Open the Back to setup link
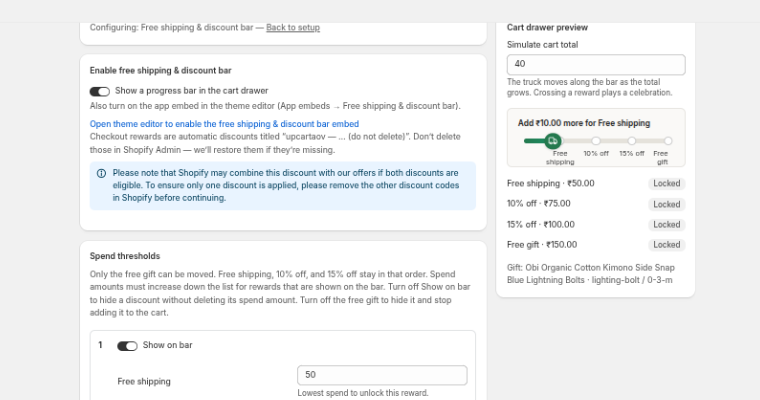This screenshot has height=400, width=760. coord(293,28)
